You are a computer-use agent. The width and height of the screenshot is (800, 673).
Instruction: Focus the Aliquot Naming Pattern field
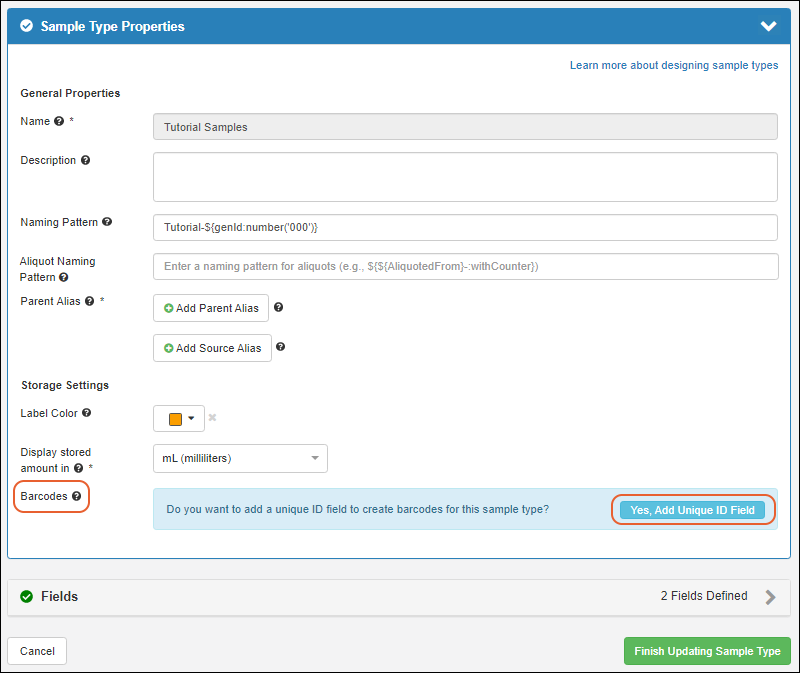pyautogui.click(x=465, y=266)
